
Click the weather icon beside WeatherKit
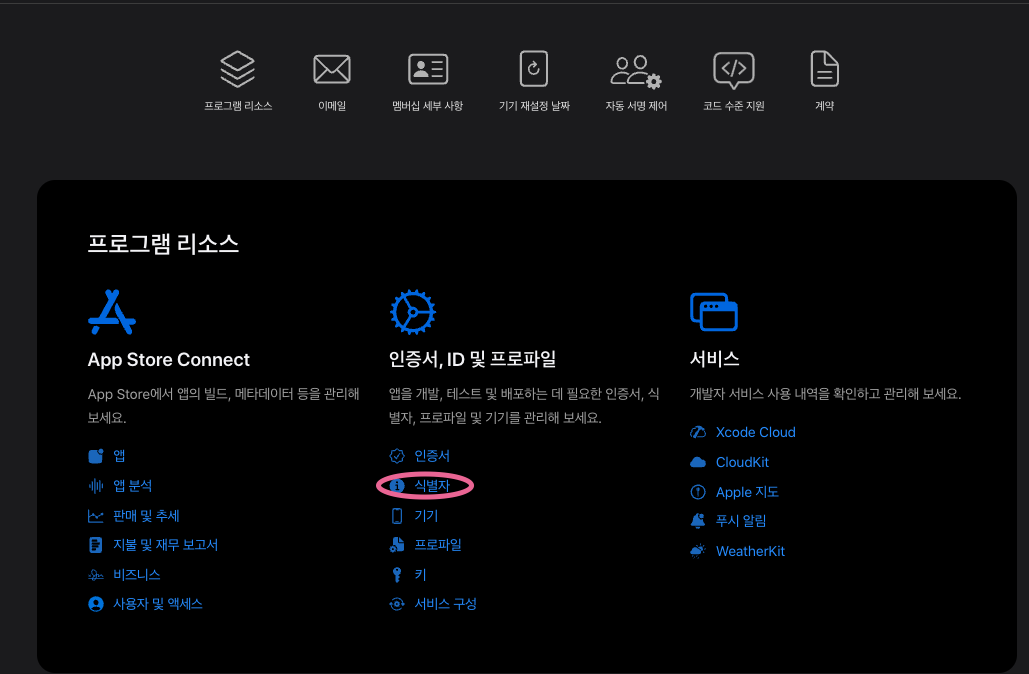(698, 551)
